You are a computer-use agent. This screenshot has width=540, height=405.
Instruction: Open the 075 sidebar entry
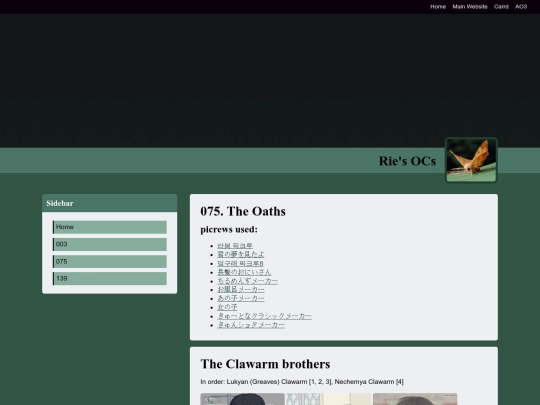coord(110,261)
